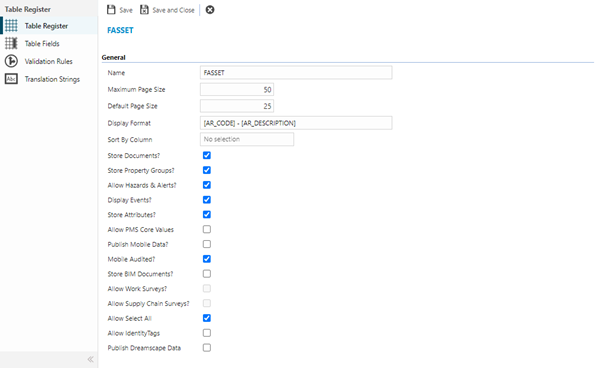Click into the Display Format input
600x368 pixels.
coord(296,123)
